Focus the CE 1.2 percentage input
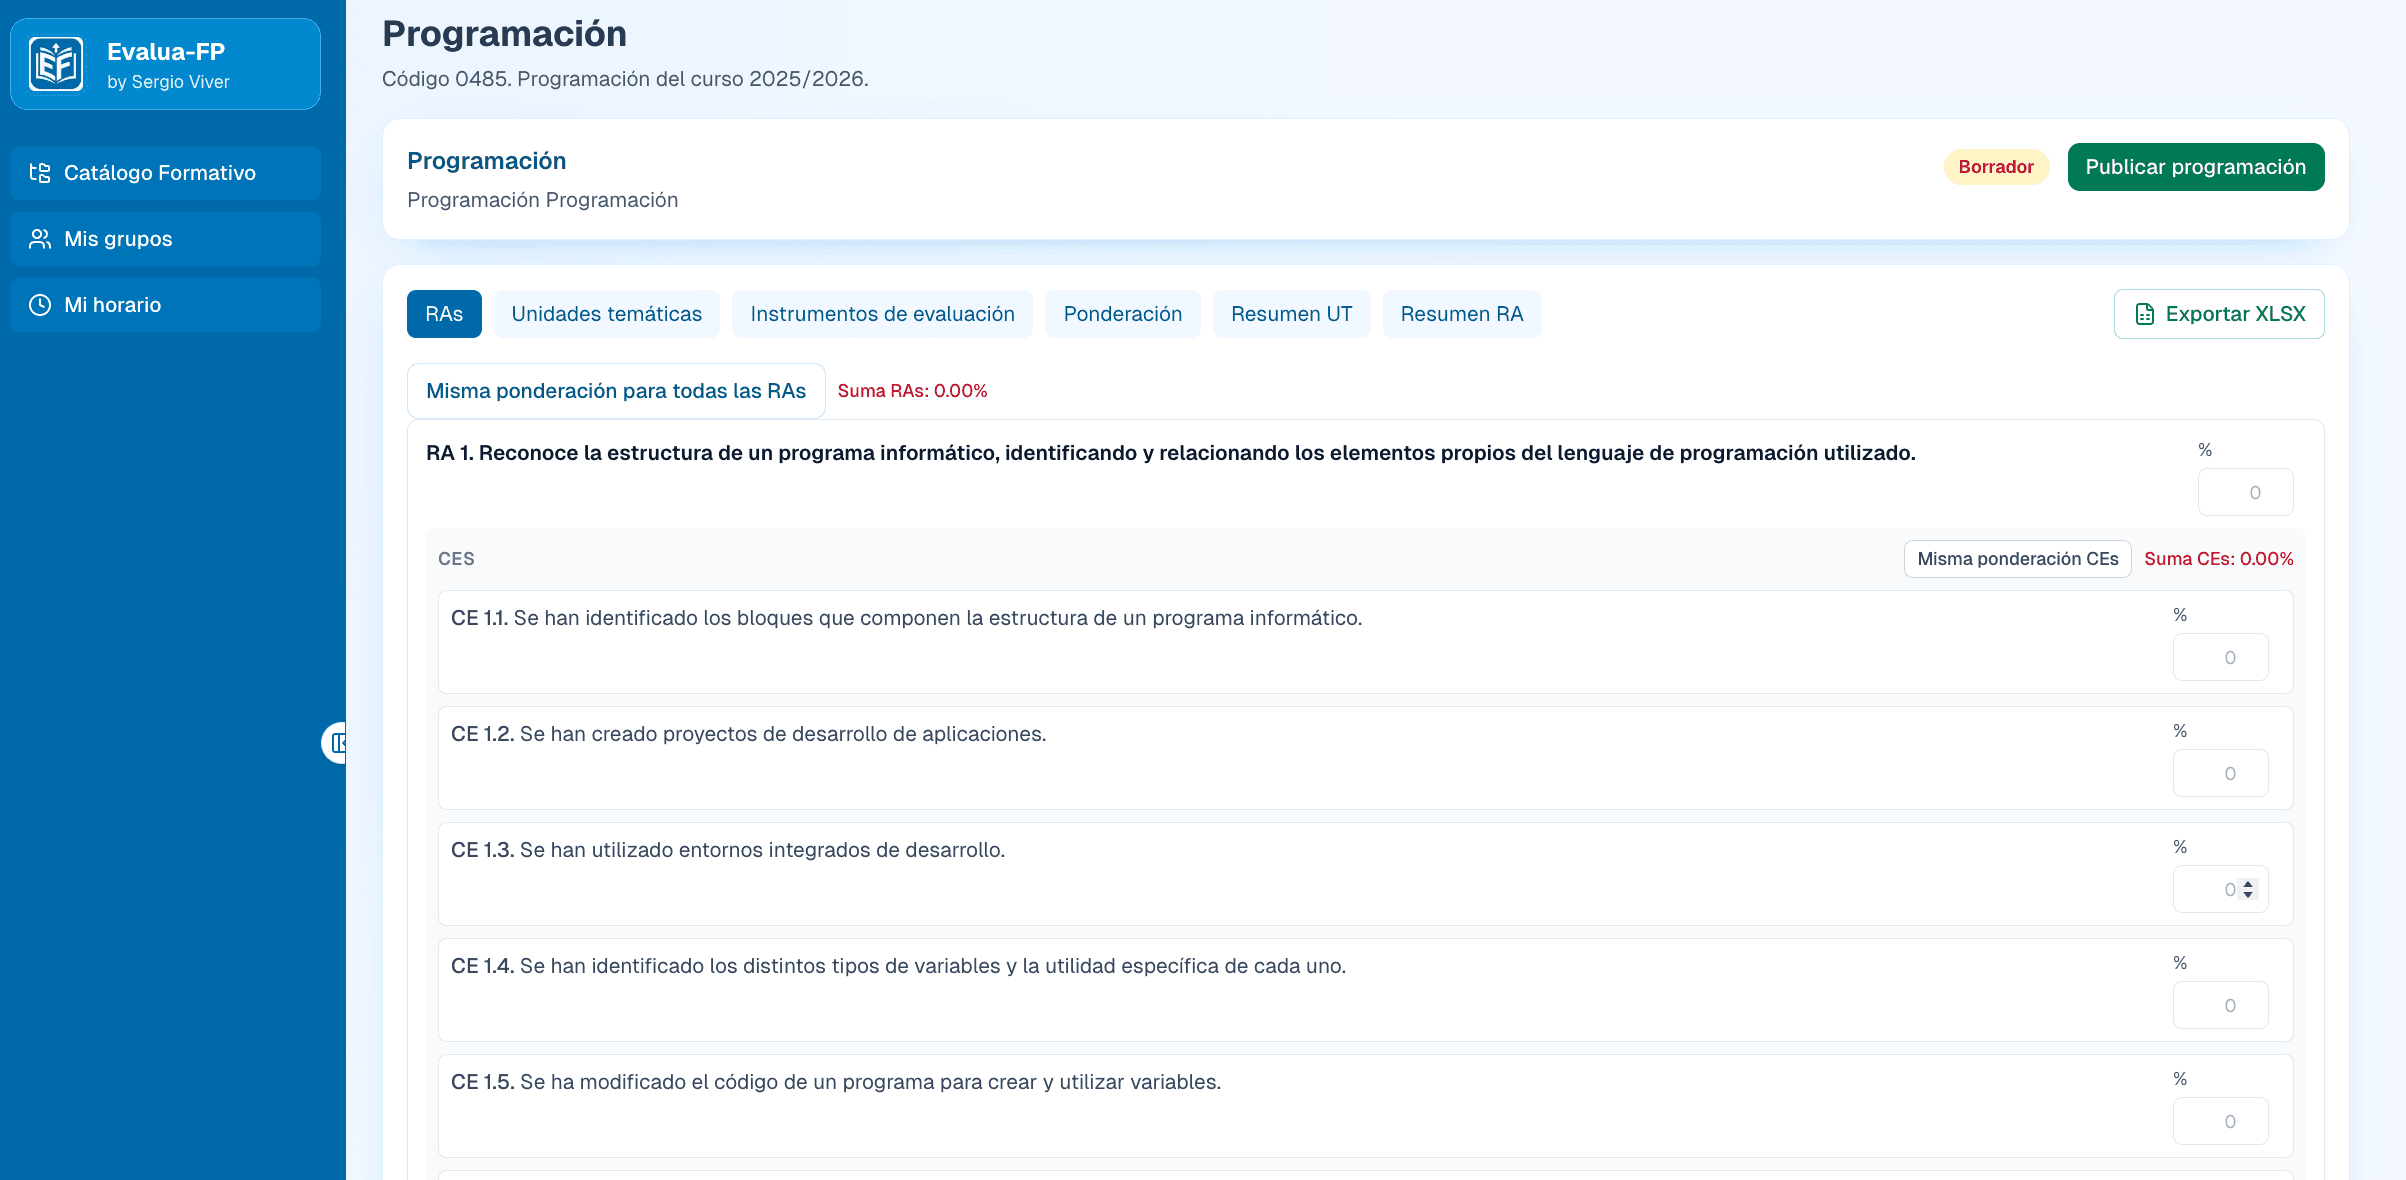This screenshot has width=2406, height=1180. coord(2220,773)
